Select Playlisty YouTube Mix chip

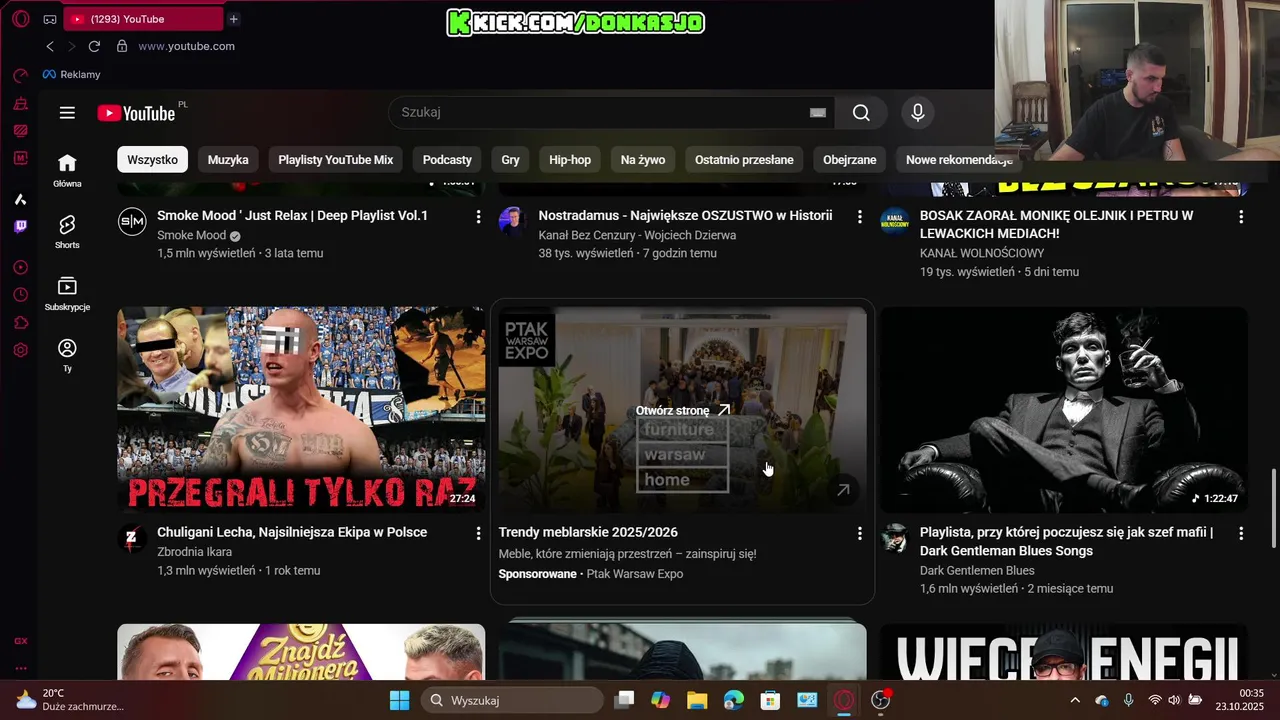[335, 160]
